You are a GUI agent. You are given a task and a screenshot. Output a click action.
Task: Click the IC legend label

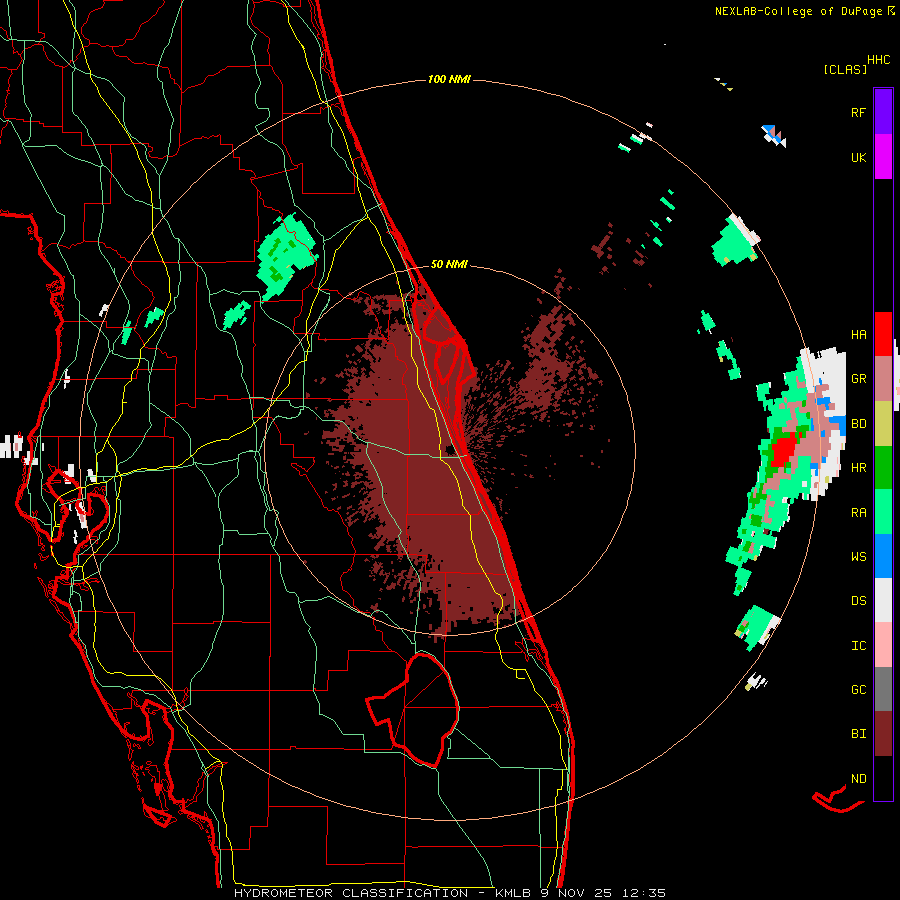[x=858, y=646]
